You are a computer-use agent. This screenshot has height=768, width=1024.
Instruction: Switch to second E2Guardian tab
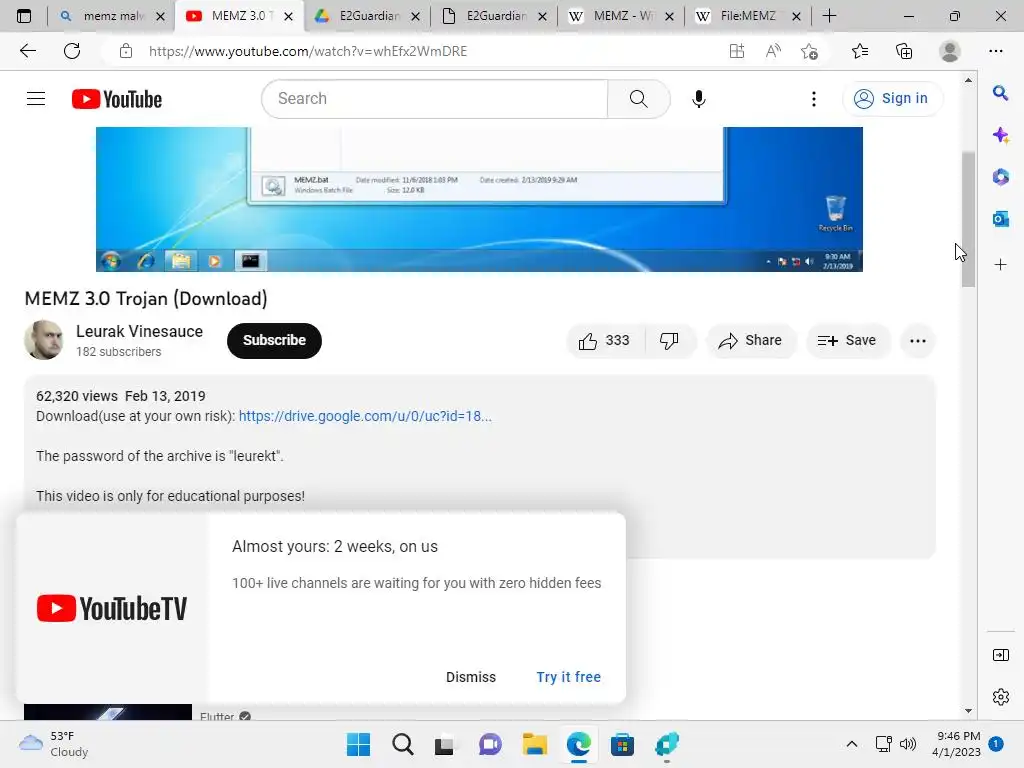tap(494, 16)
